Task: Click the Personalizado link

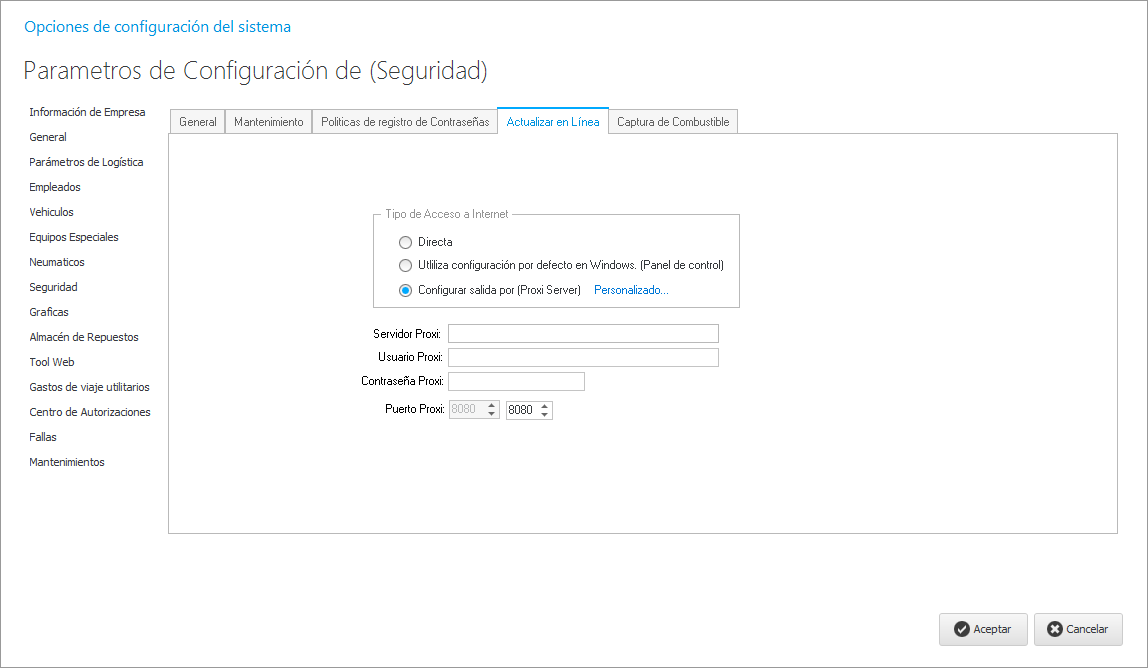Action: [631, 291]
